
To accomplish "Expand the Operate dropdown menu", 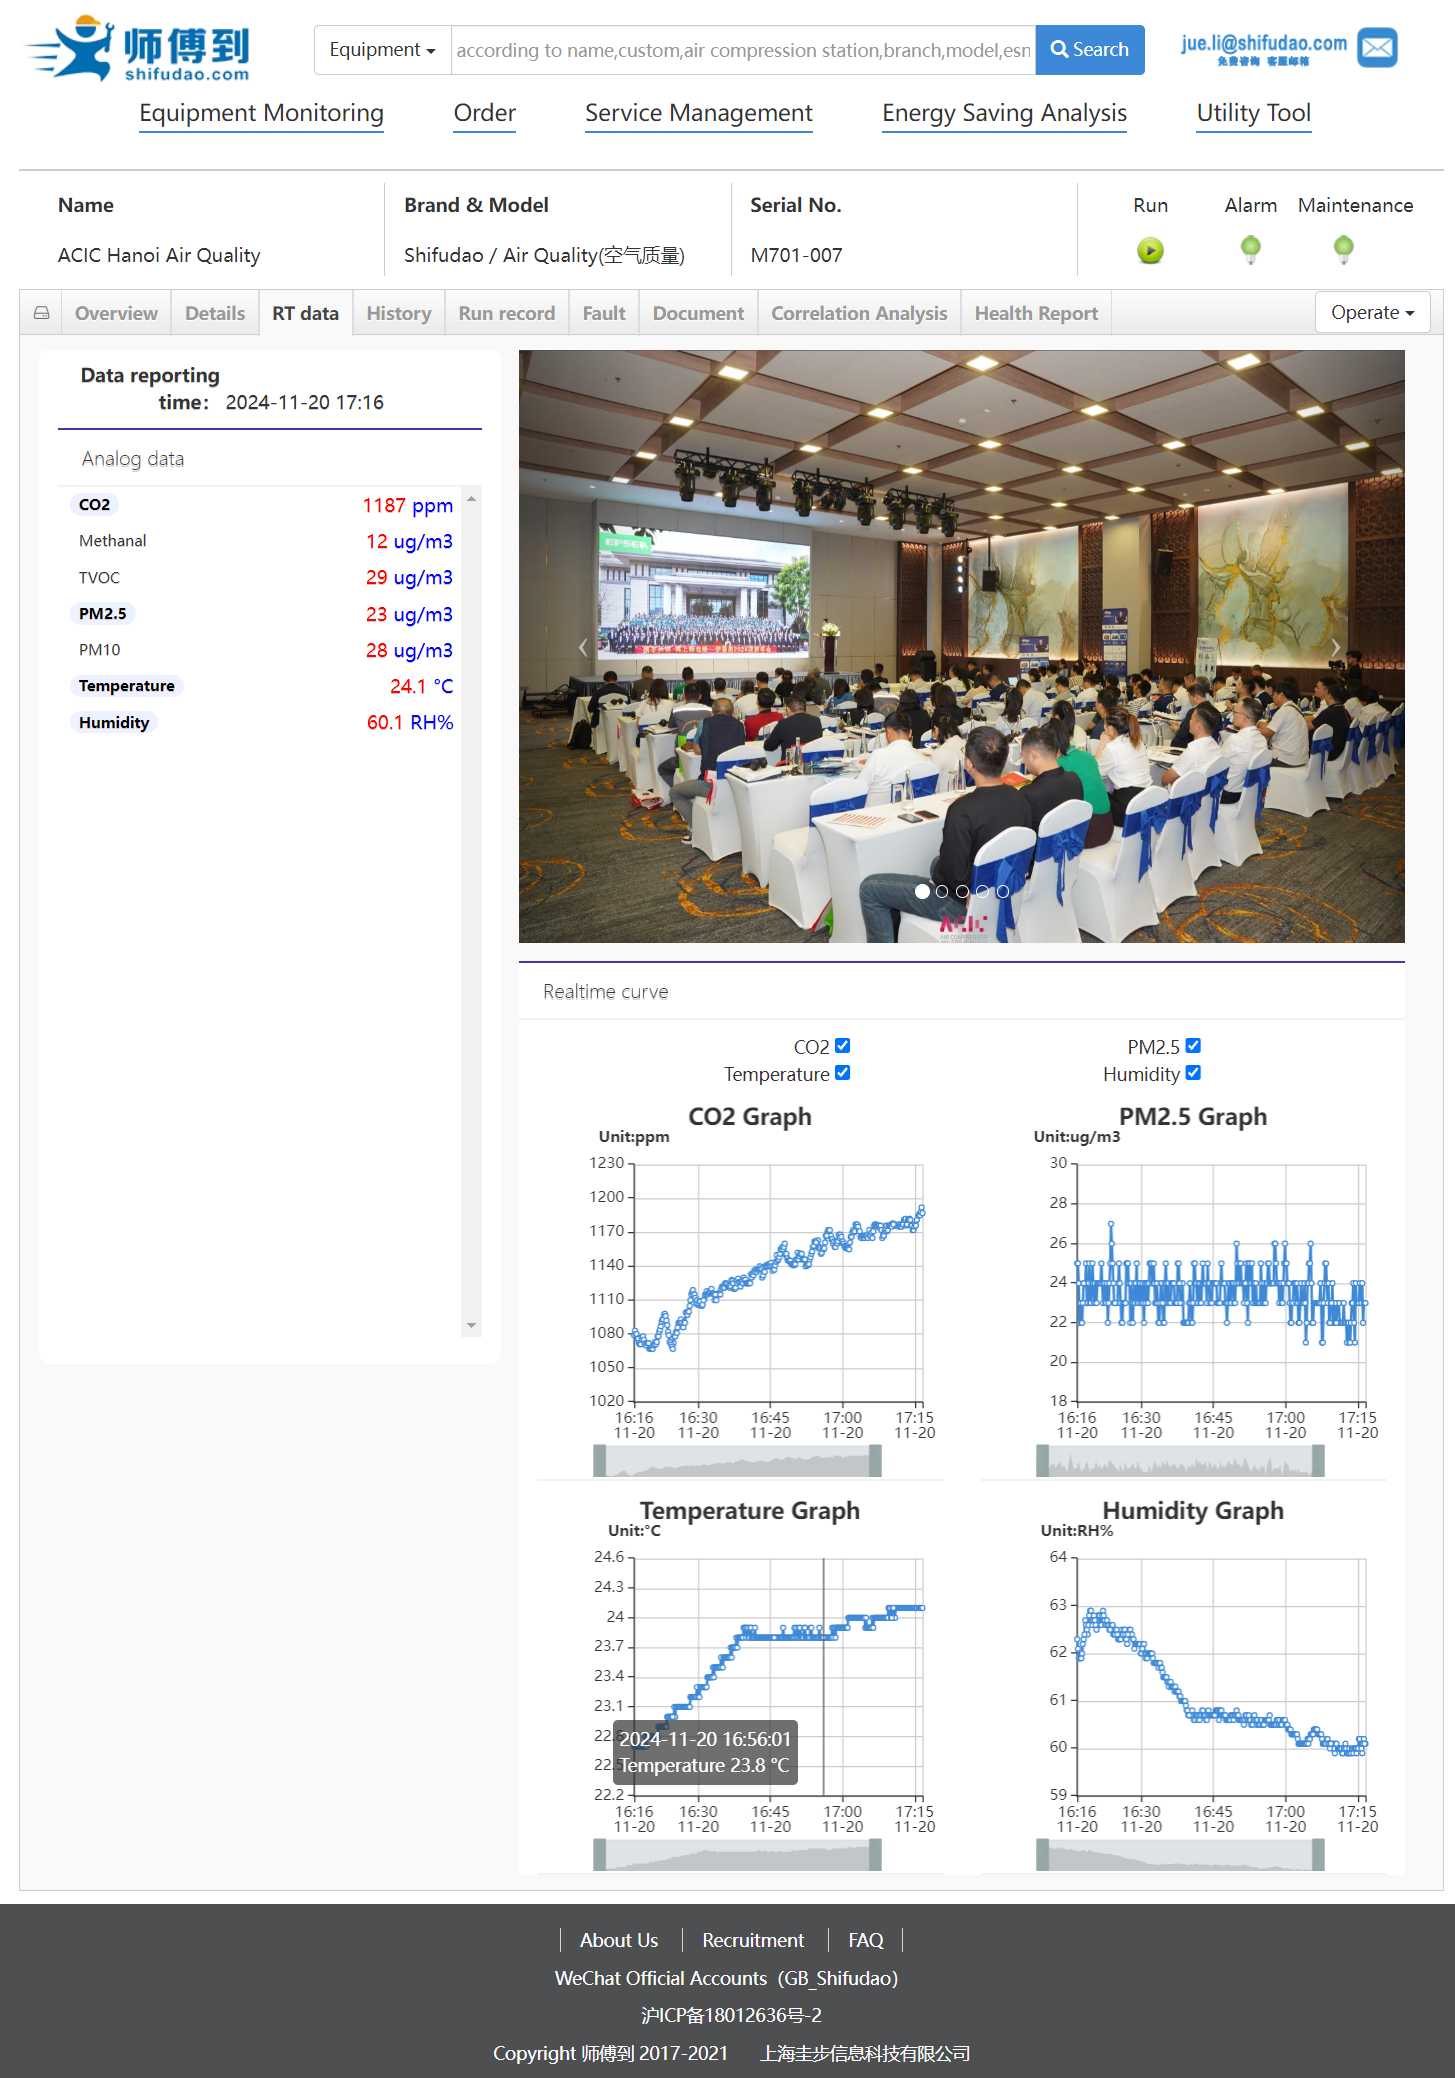I will pos(1372,313).
